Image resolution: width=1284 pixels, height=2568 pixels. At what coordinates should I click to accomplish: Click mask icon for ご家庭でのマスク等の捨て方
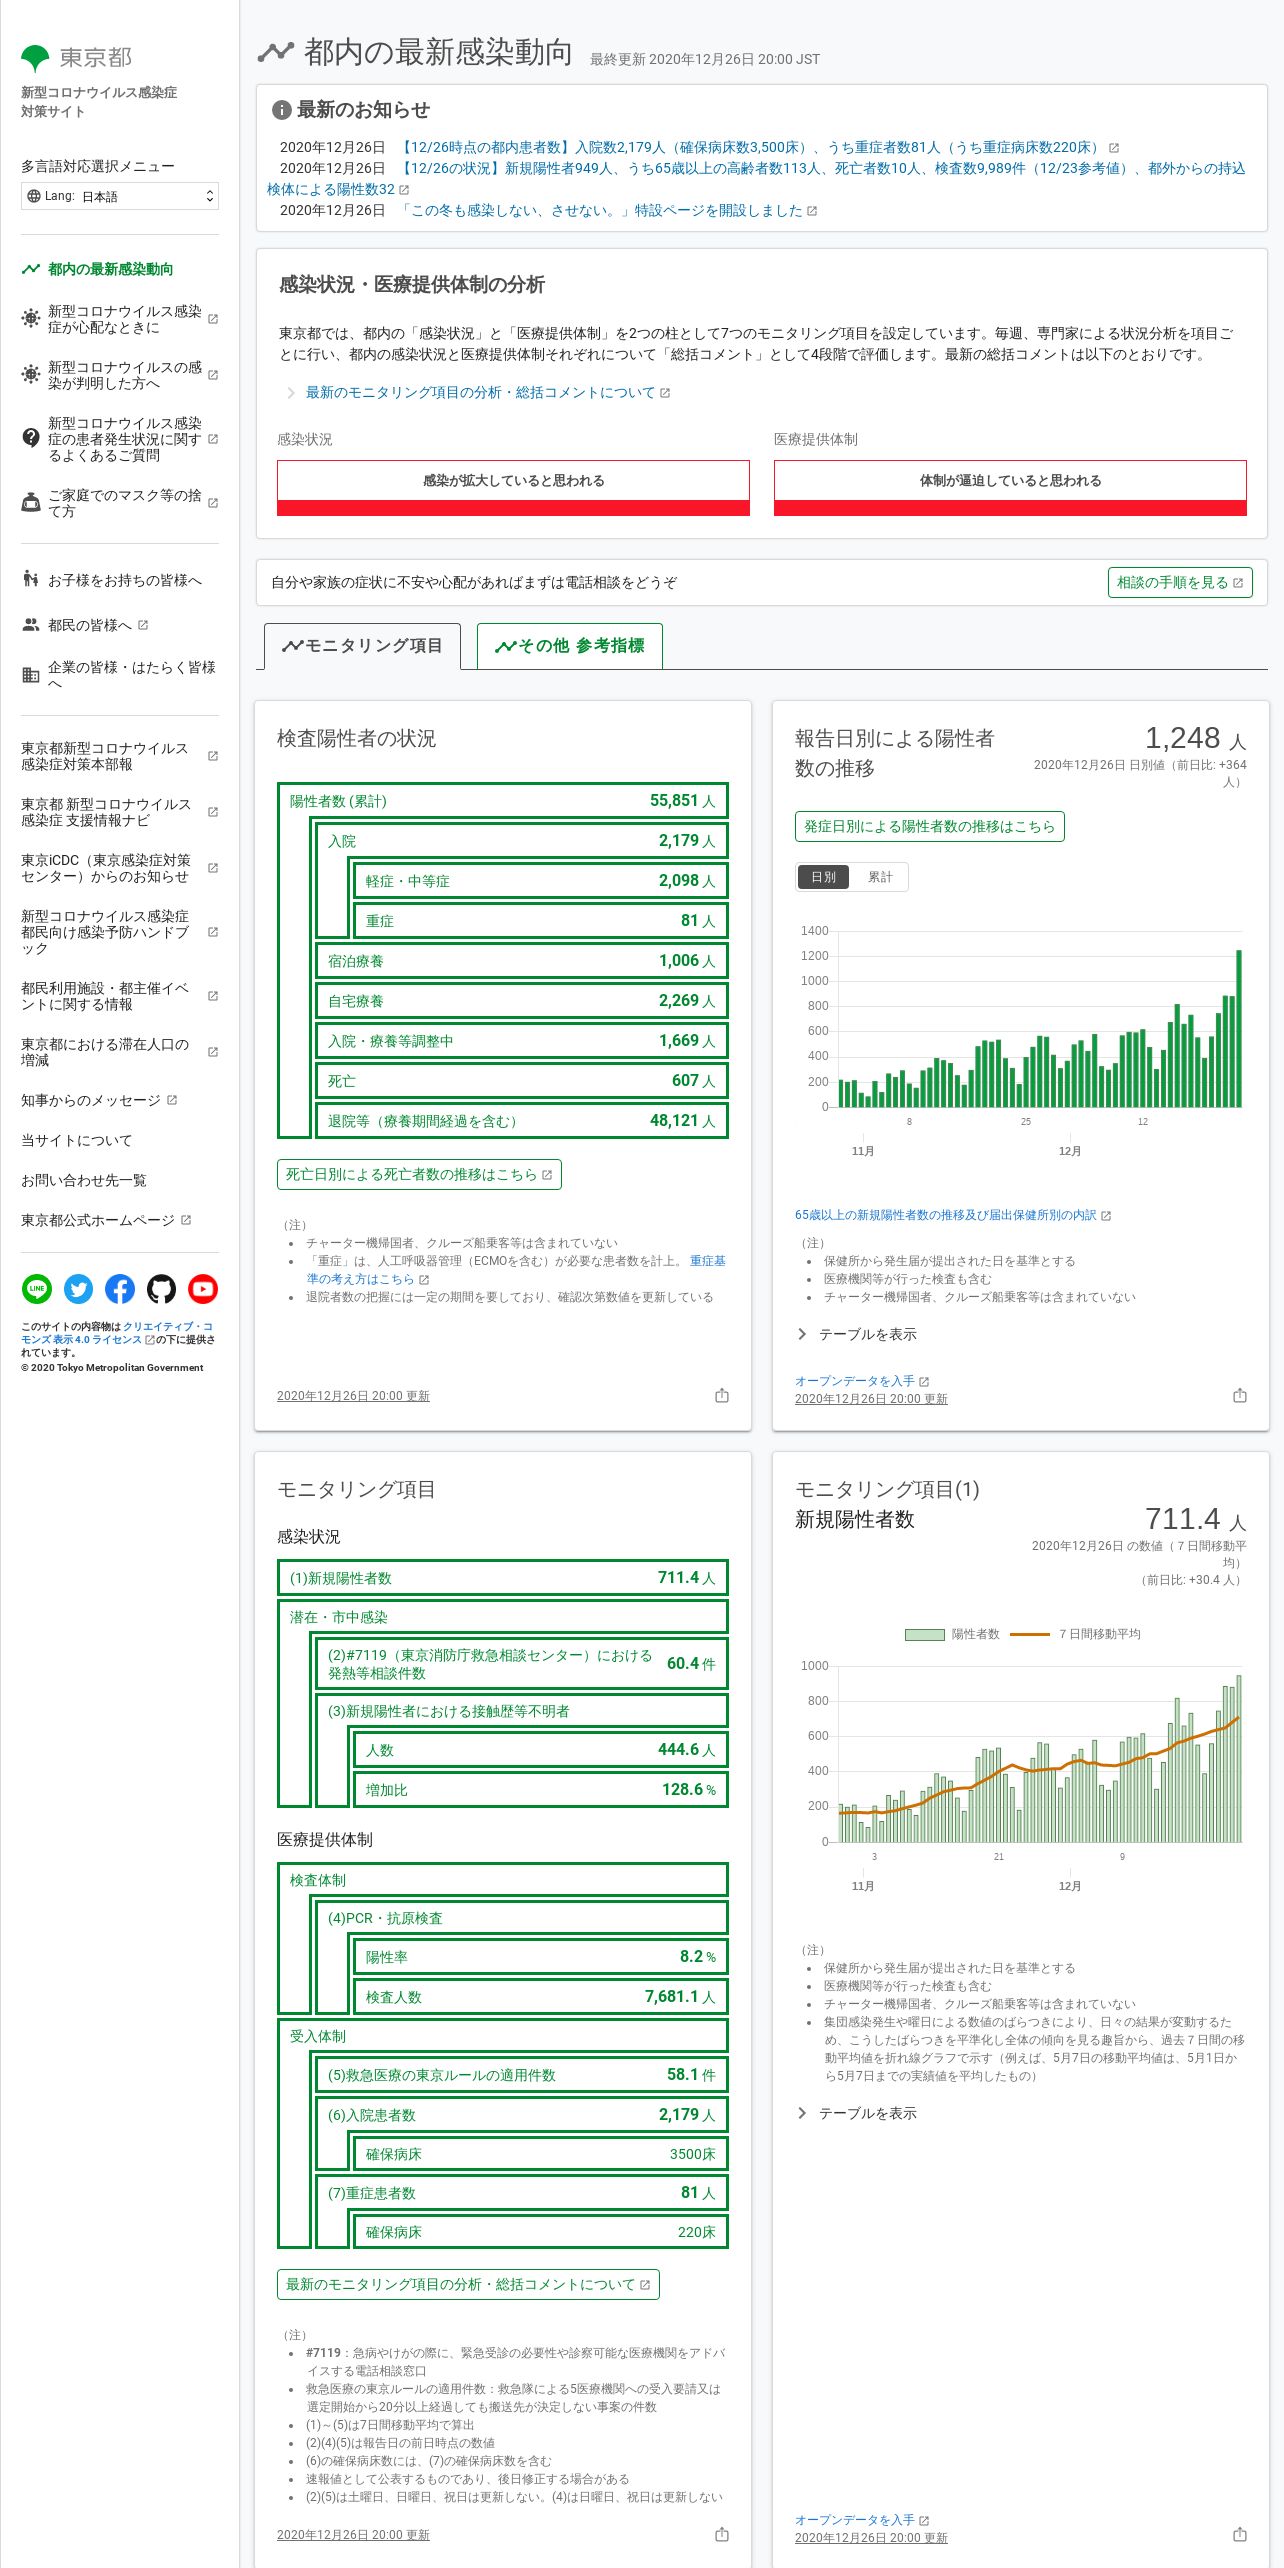click(x=31, y=503)
